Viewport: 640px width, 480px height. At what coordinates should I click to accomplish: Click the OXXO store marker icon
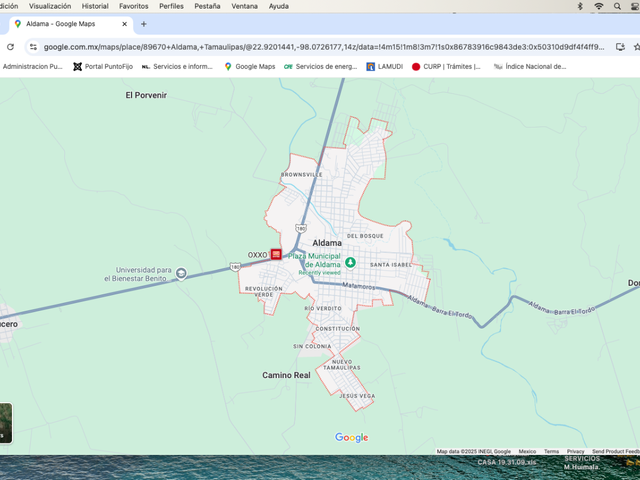coord(276,254)
